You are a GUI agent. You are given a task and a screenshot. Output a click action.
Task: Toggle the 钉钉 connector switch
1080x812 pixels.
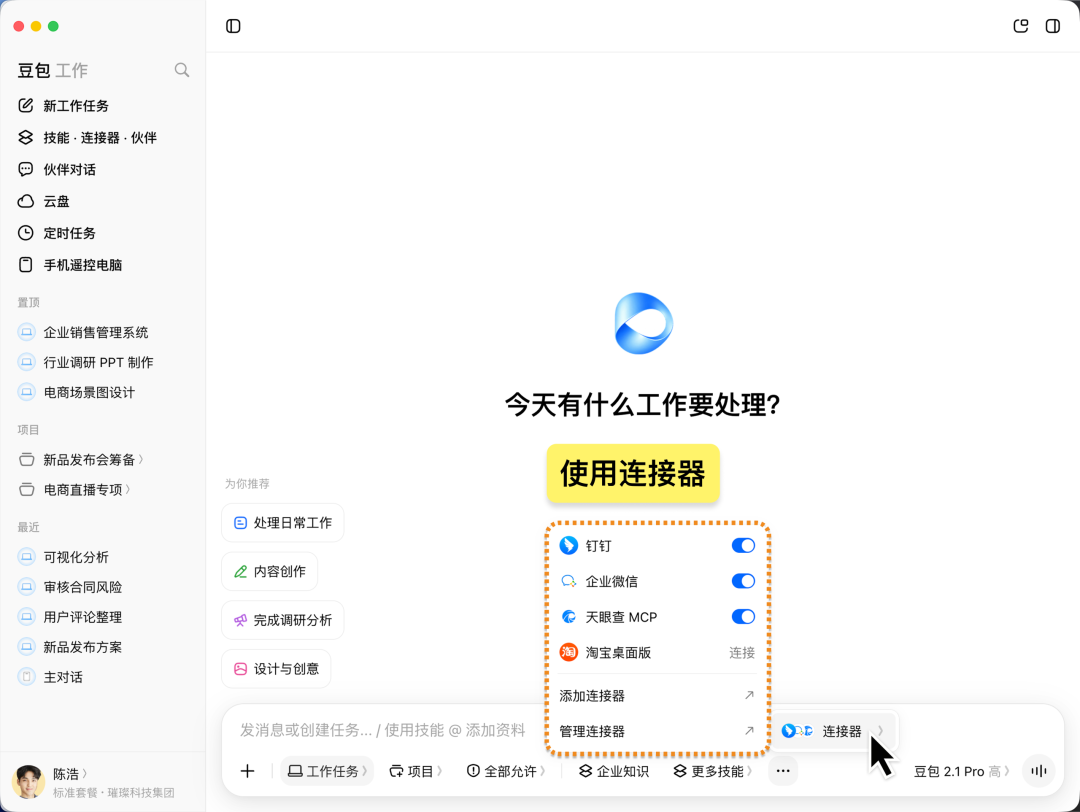pos(742,545)
